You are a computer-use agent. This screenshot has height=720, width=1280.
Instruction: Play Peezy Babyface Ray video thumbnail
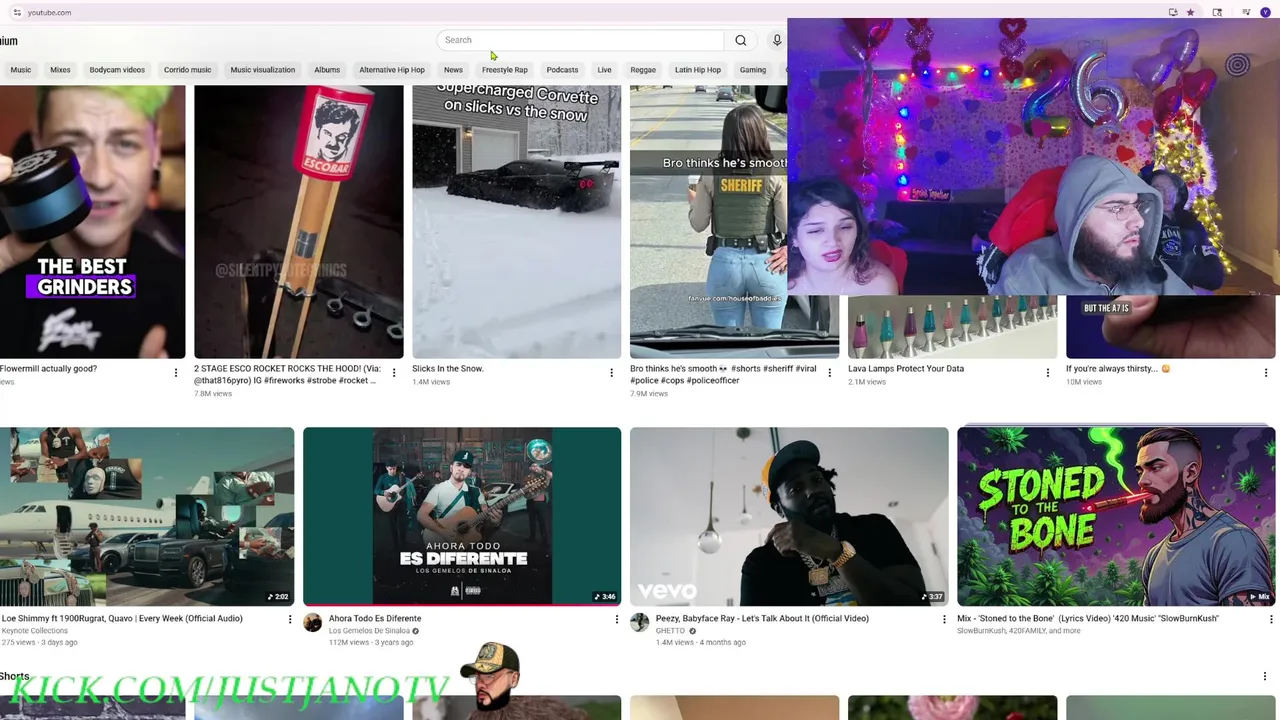(789, 516)
